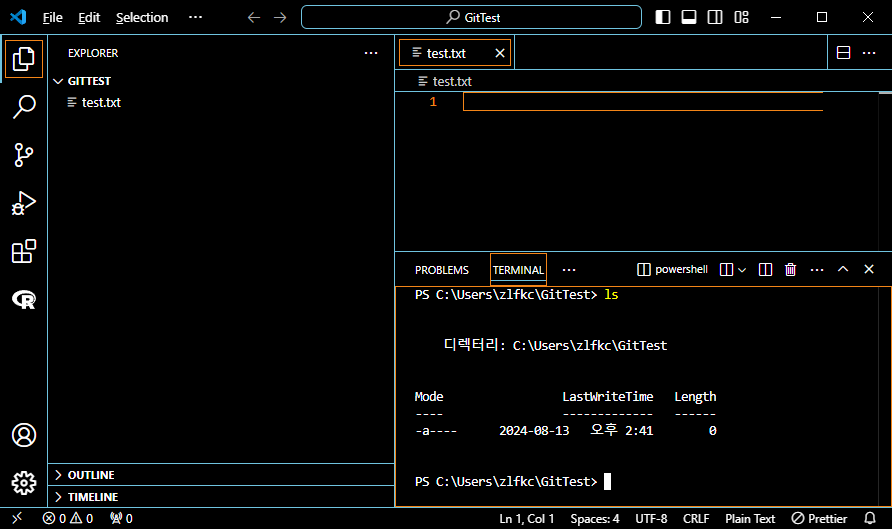Select the test.txt editor tab
892x529 pixels.
click(455, 53)
